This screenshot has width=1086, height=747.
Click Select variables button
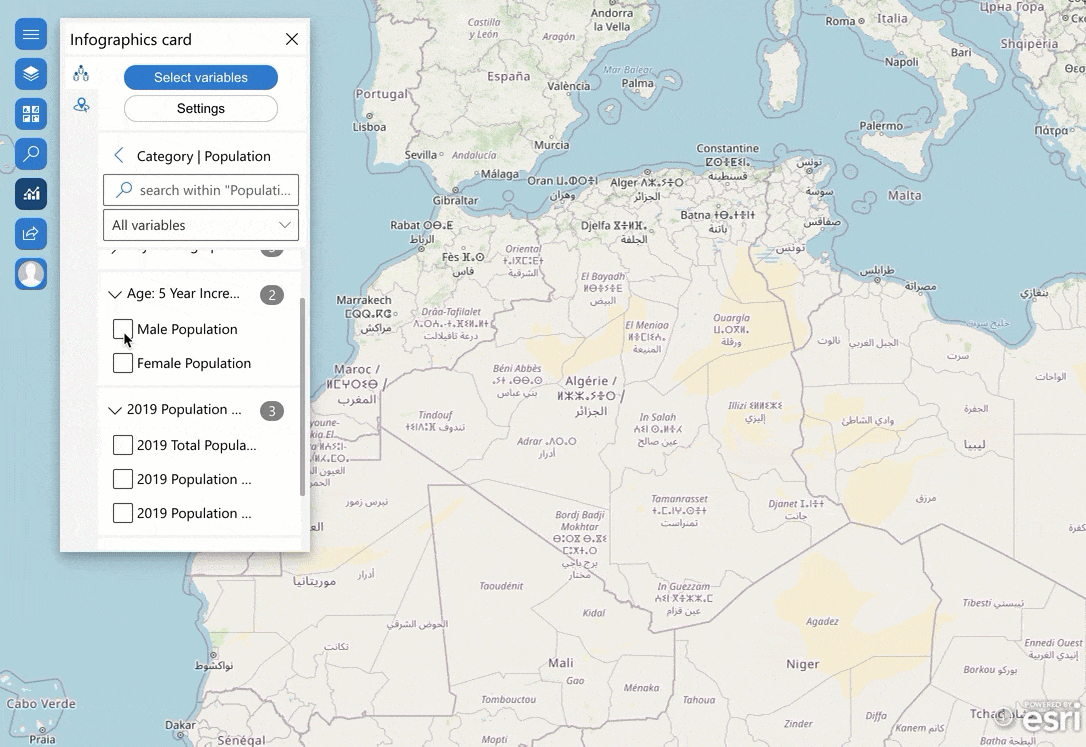click(201, 78)
